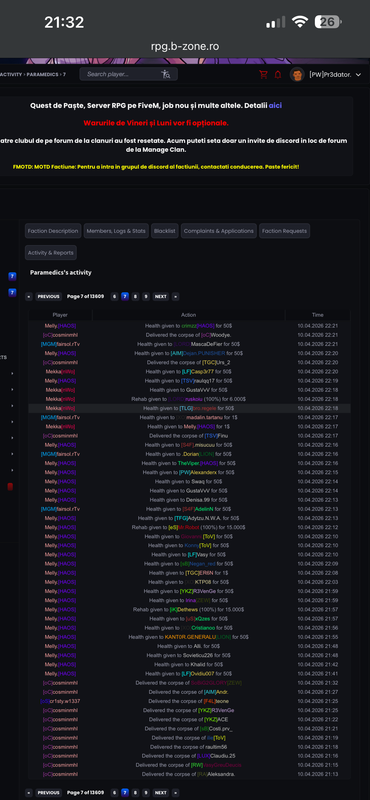The image size is (370, 800).
Task: Select [TSV]raulqq17 player name
Action: (198, 381)
